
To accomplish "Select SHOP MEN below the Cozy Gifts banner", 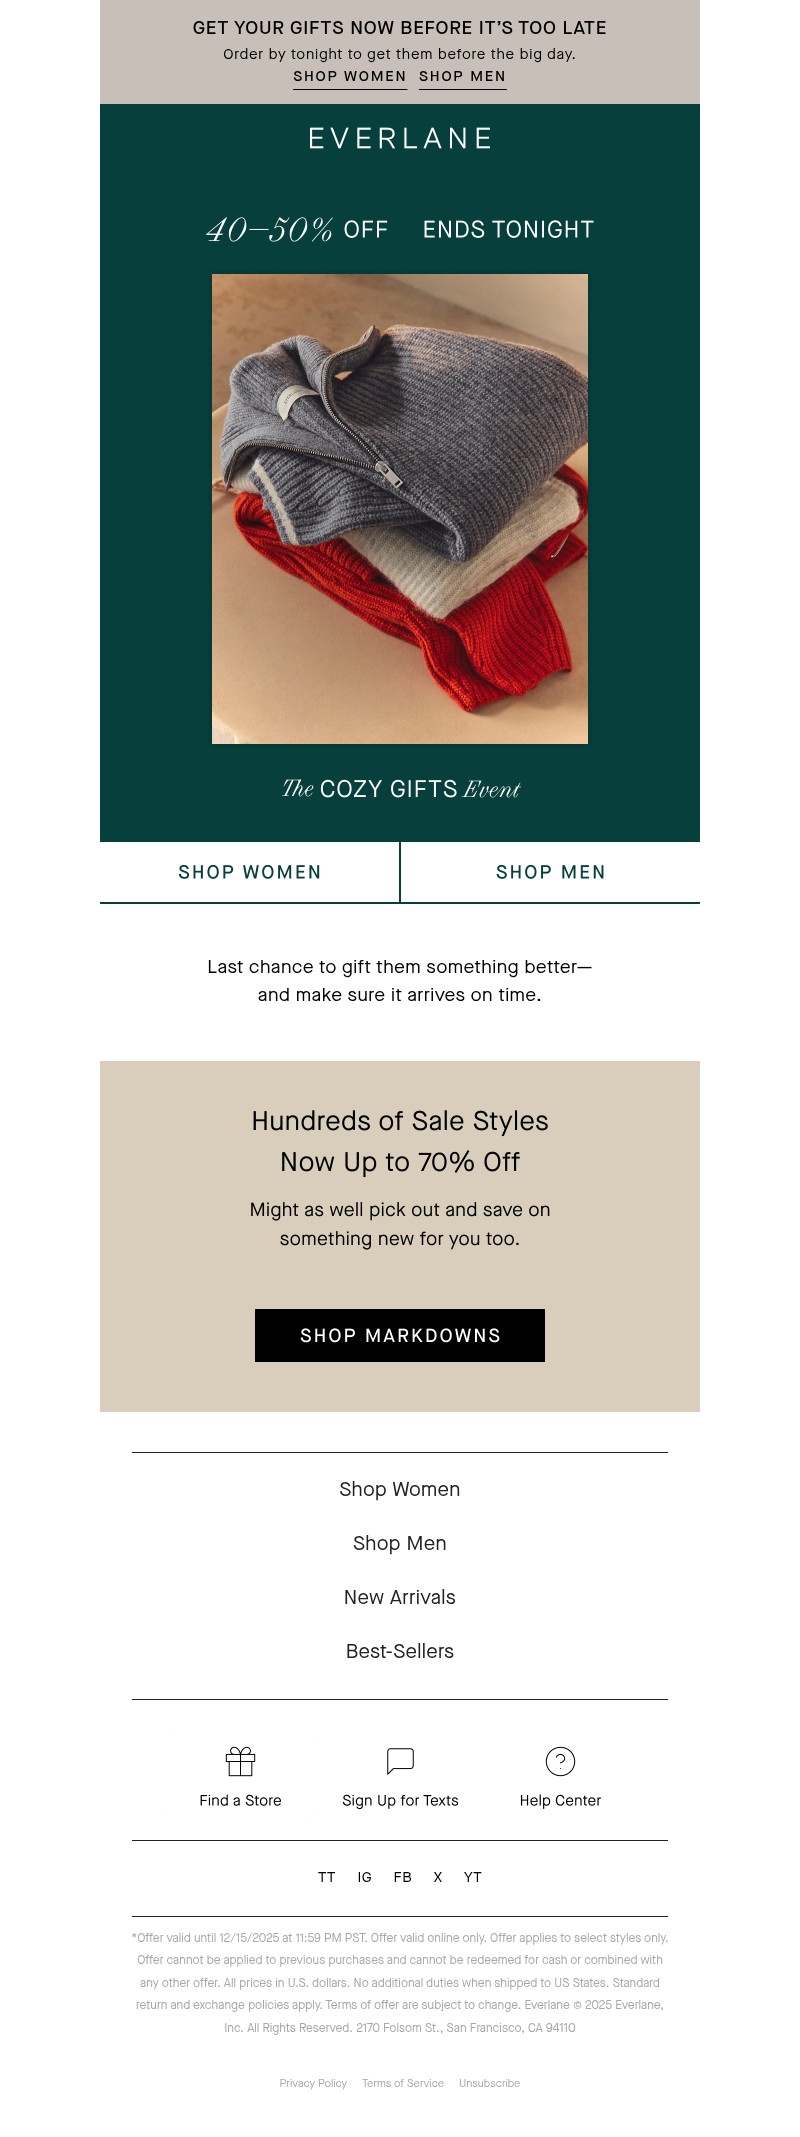I will 549,871.
